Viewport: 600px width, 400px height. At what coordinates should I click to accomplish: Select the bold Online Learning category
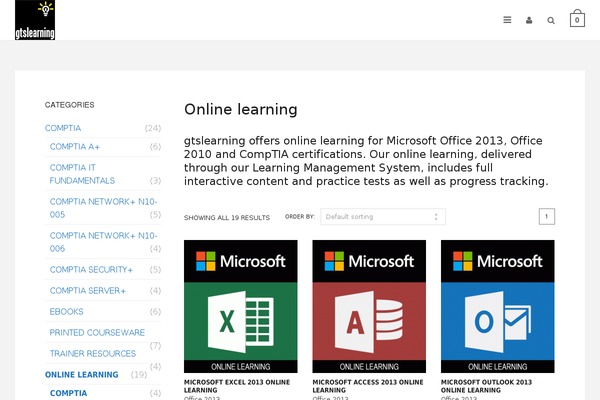click(82, 375)
